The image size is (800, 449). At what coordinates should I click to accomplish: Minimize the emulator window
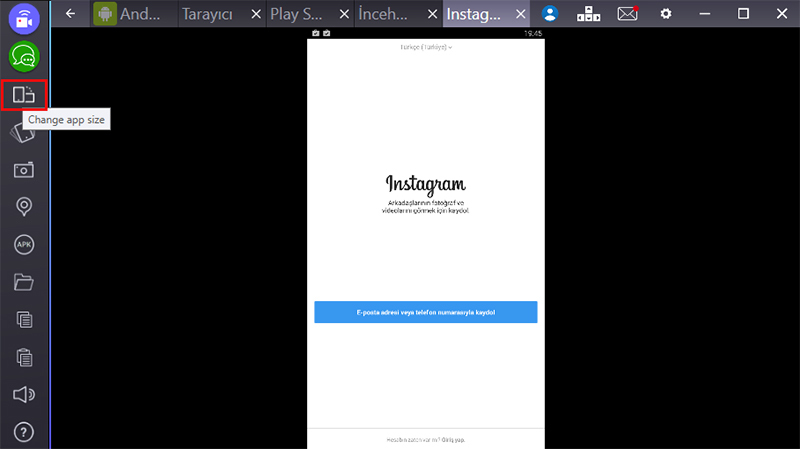705,14
